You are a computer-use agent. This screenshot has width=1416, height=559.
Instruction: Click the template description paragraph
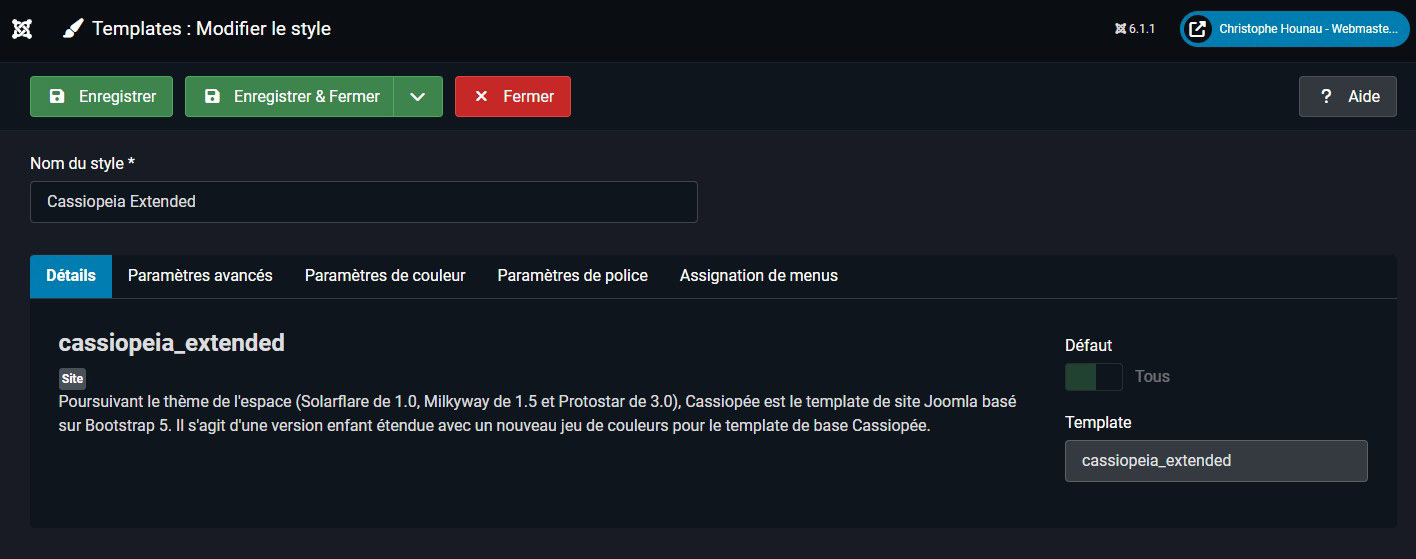(538, 414)
